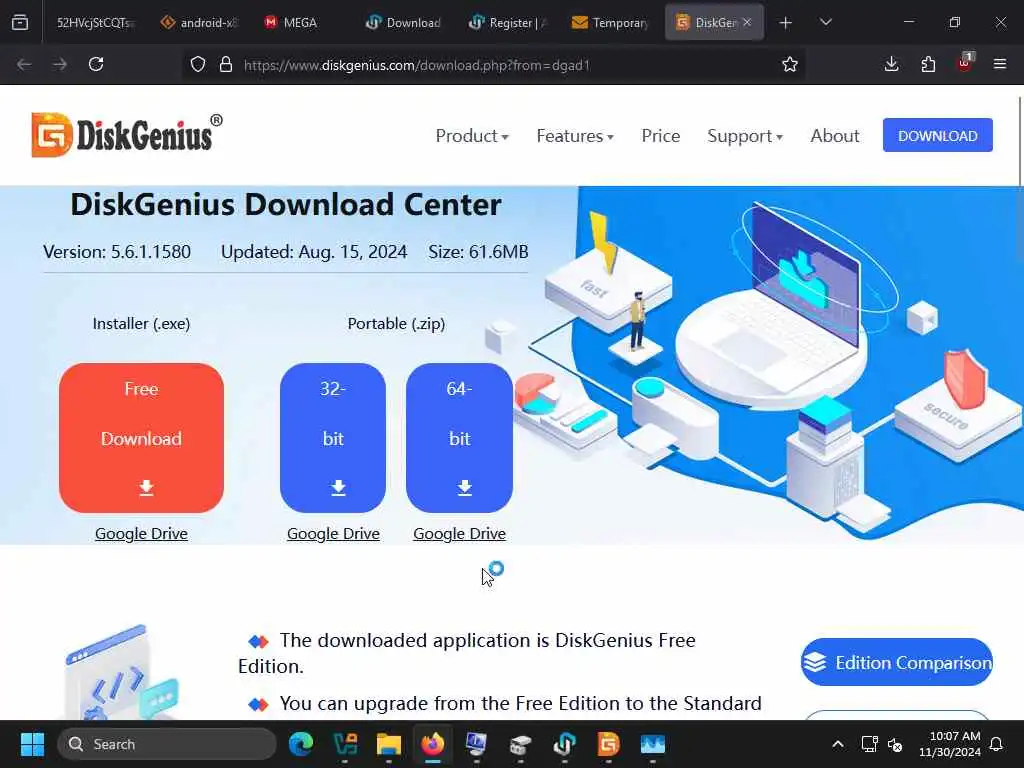
Task: Click the blue DOWNLOAD button in header
Action: (937, 135)
